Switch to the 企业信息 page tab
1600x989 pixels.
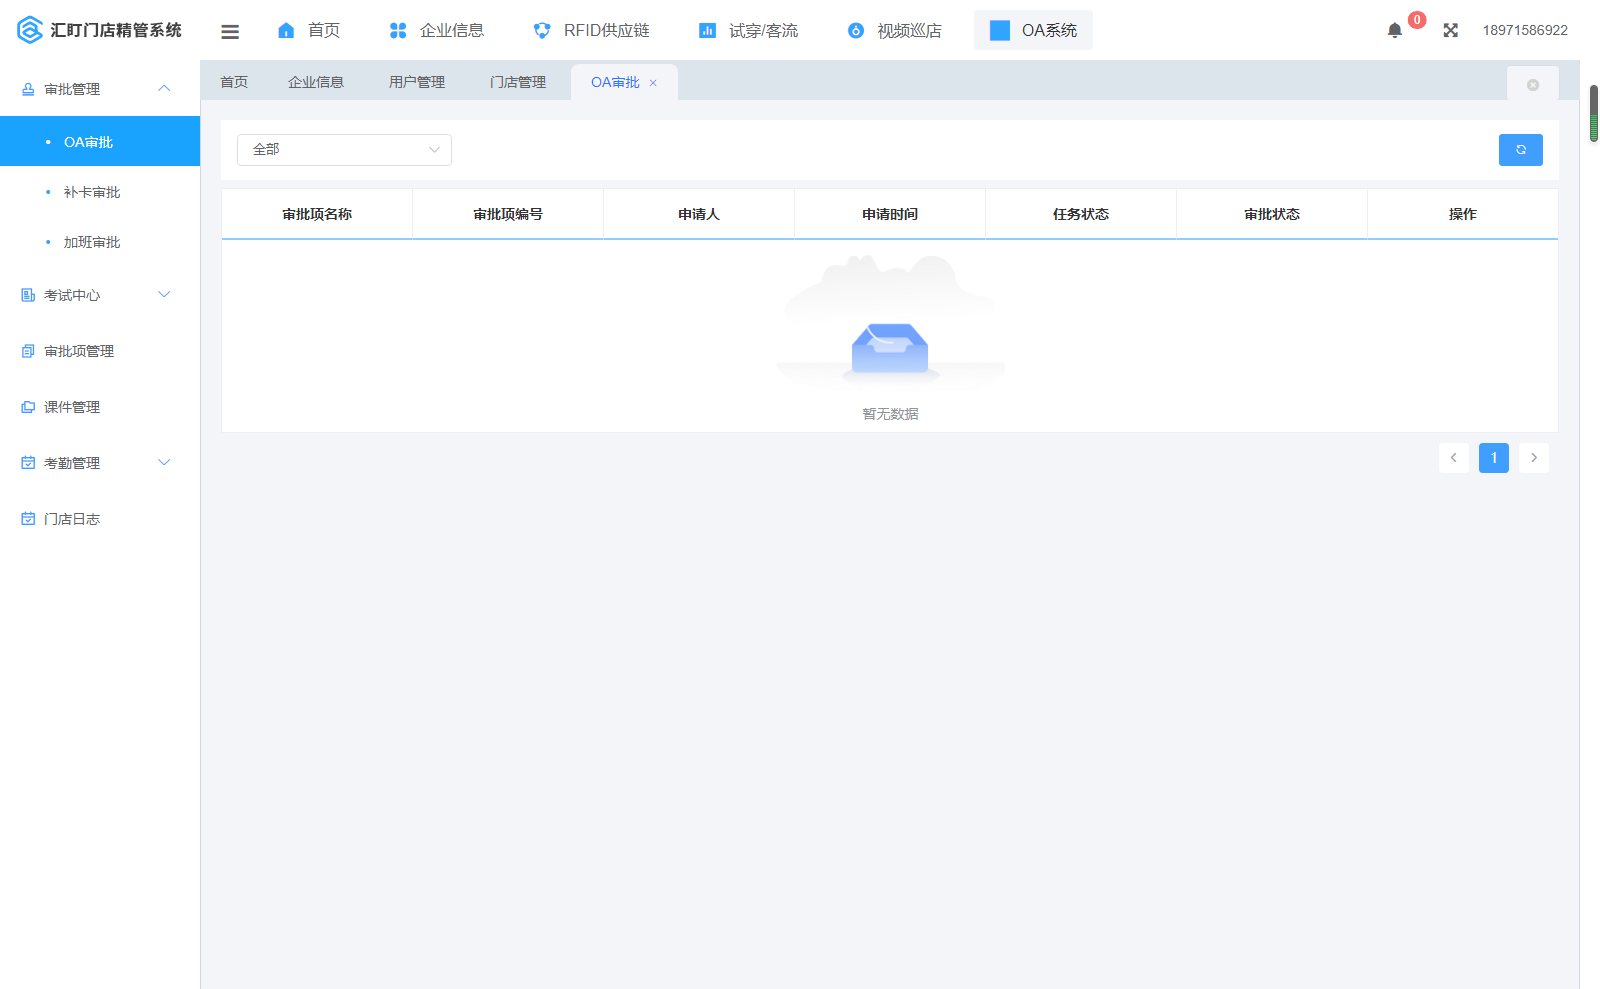coord(316,82)
